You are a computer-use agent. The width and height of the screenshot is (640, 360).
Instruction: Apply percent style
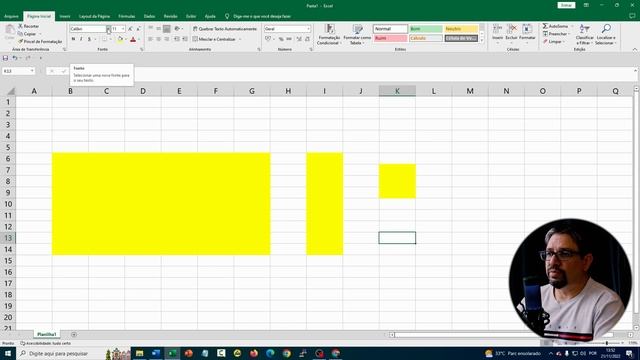pyautogui.click(x=281, y=39)
